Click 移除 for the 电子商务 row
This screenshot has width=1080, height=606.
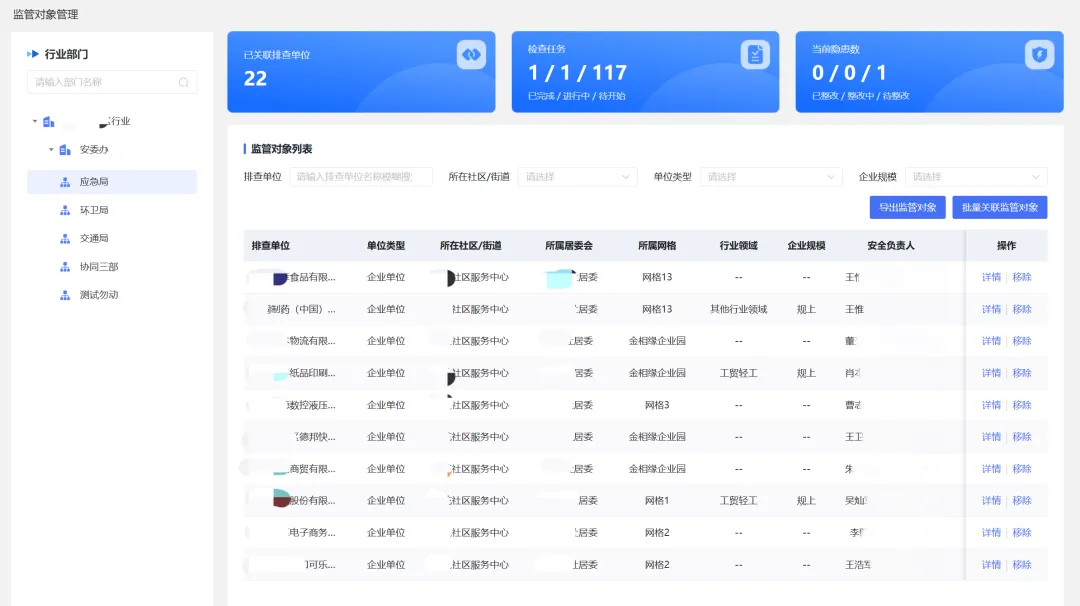[1021, 533]
